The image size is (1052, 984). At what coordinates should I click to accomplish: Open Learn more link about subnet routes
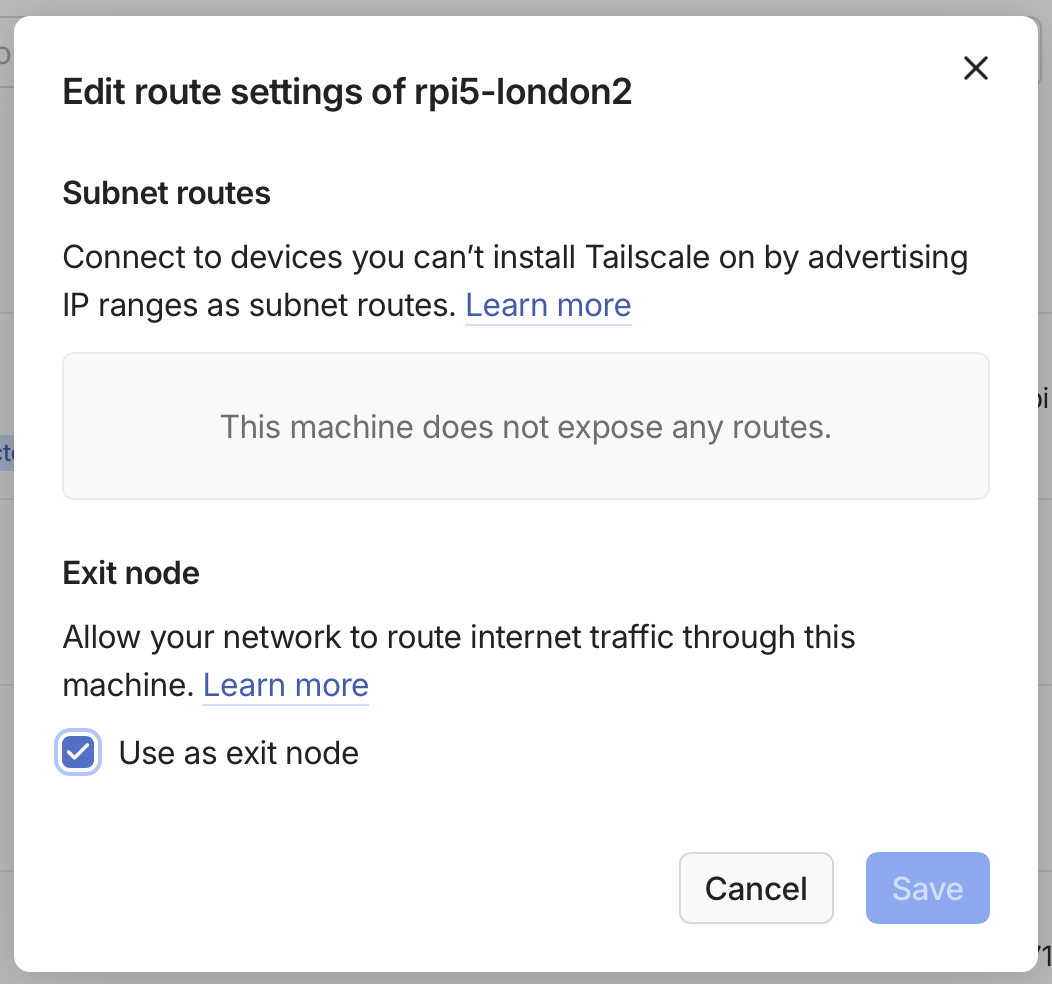(548, 306)
